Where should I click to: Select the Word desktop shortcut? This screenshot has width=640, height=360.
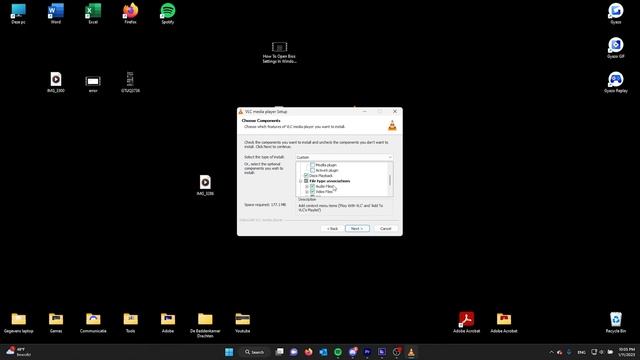click(56, 13)
